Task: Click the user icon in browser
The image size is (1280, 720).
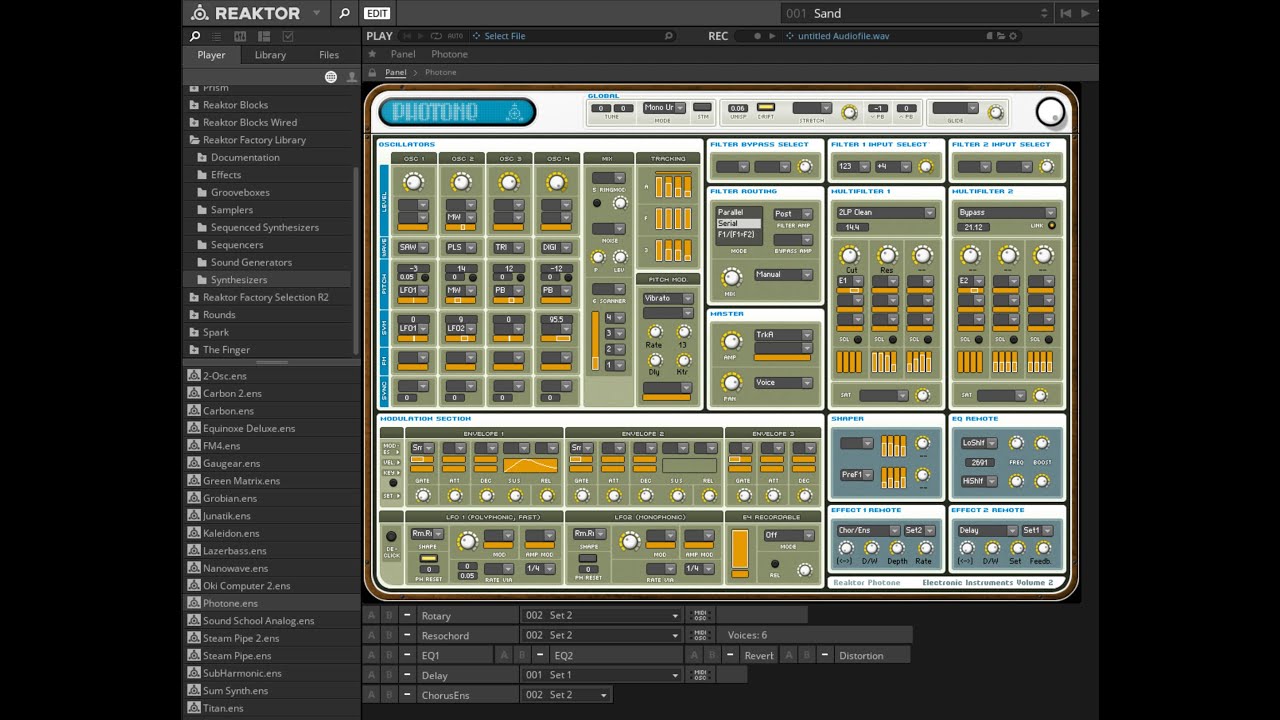Action: (351, 77)
